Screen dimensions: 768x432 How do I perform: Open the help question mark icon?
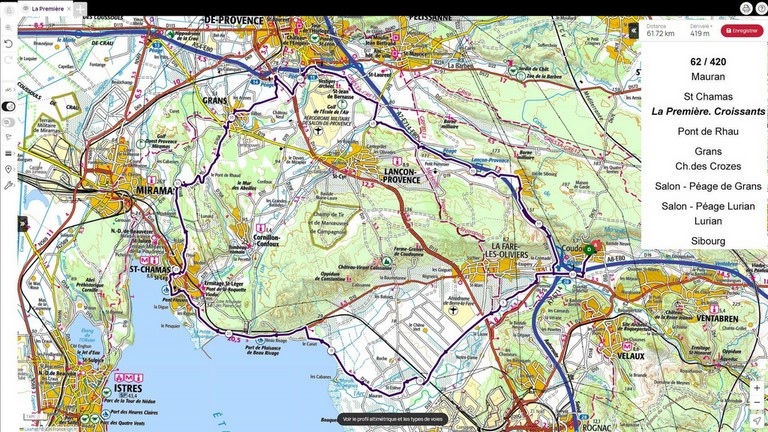point(760,8)
